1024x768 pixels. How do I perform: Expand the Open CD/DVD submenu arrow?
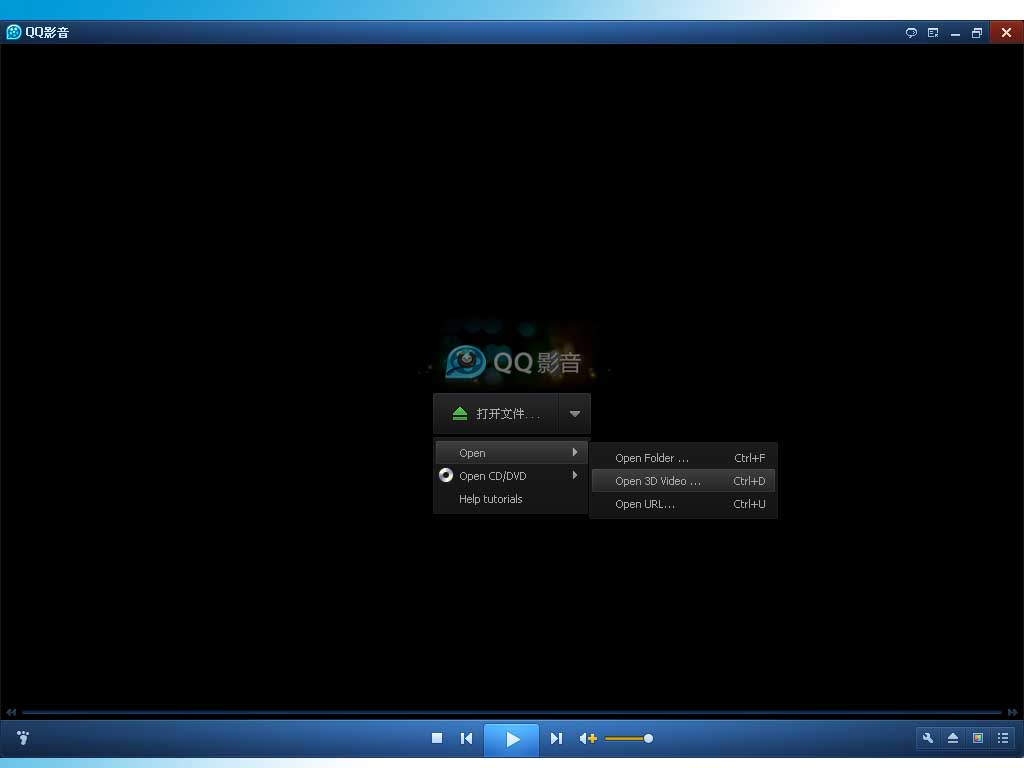[575, 475]
